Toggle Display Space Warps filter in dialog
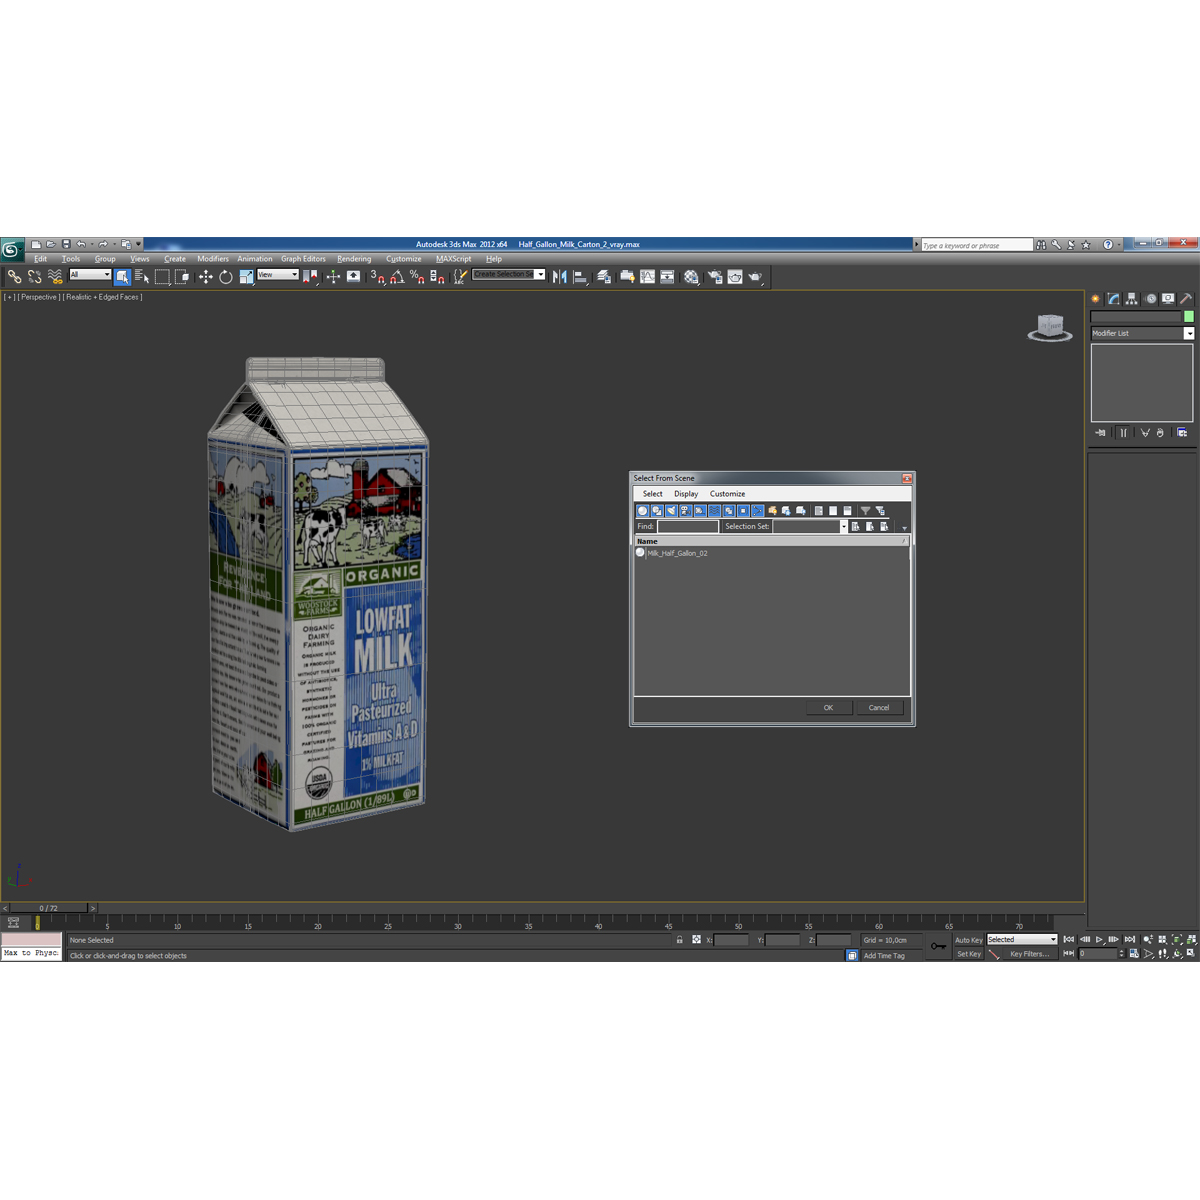 click(x=715, y=510)
